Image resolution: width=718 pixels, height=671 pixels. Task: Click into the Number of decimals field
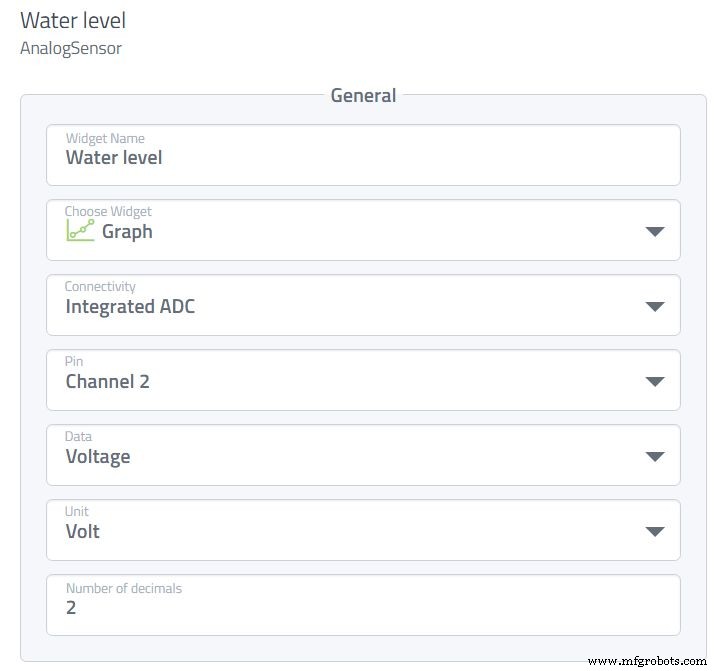point(363,606)
